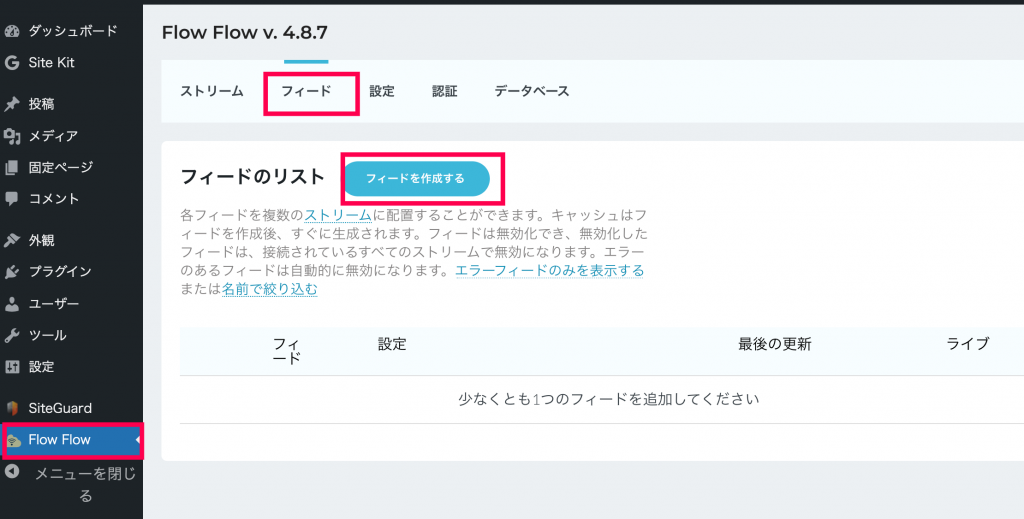Click the Site Kit Google icon
Viewport: 1024px width, 519px height.
click(x=12, y=63)
